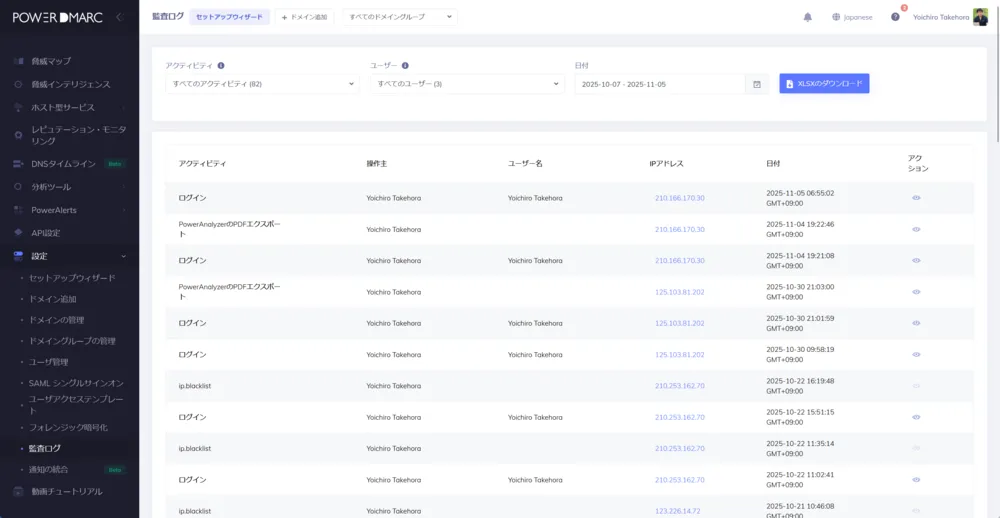
Task: Open the すべてのアクティビティ (82) dropdown
Action: coord(262,84)
